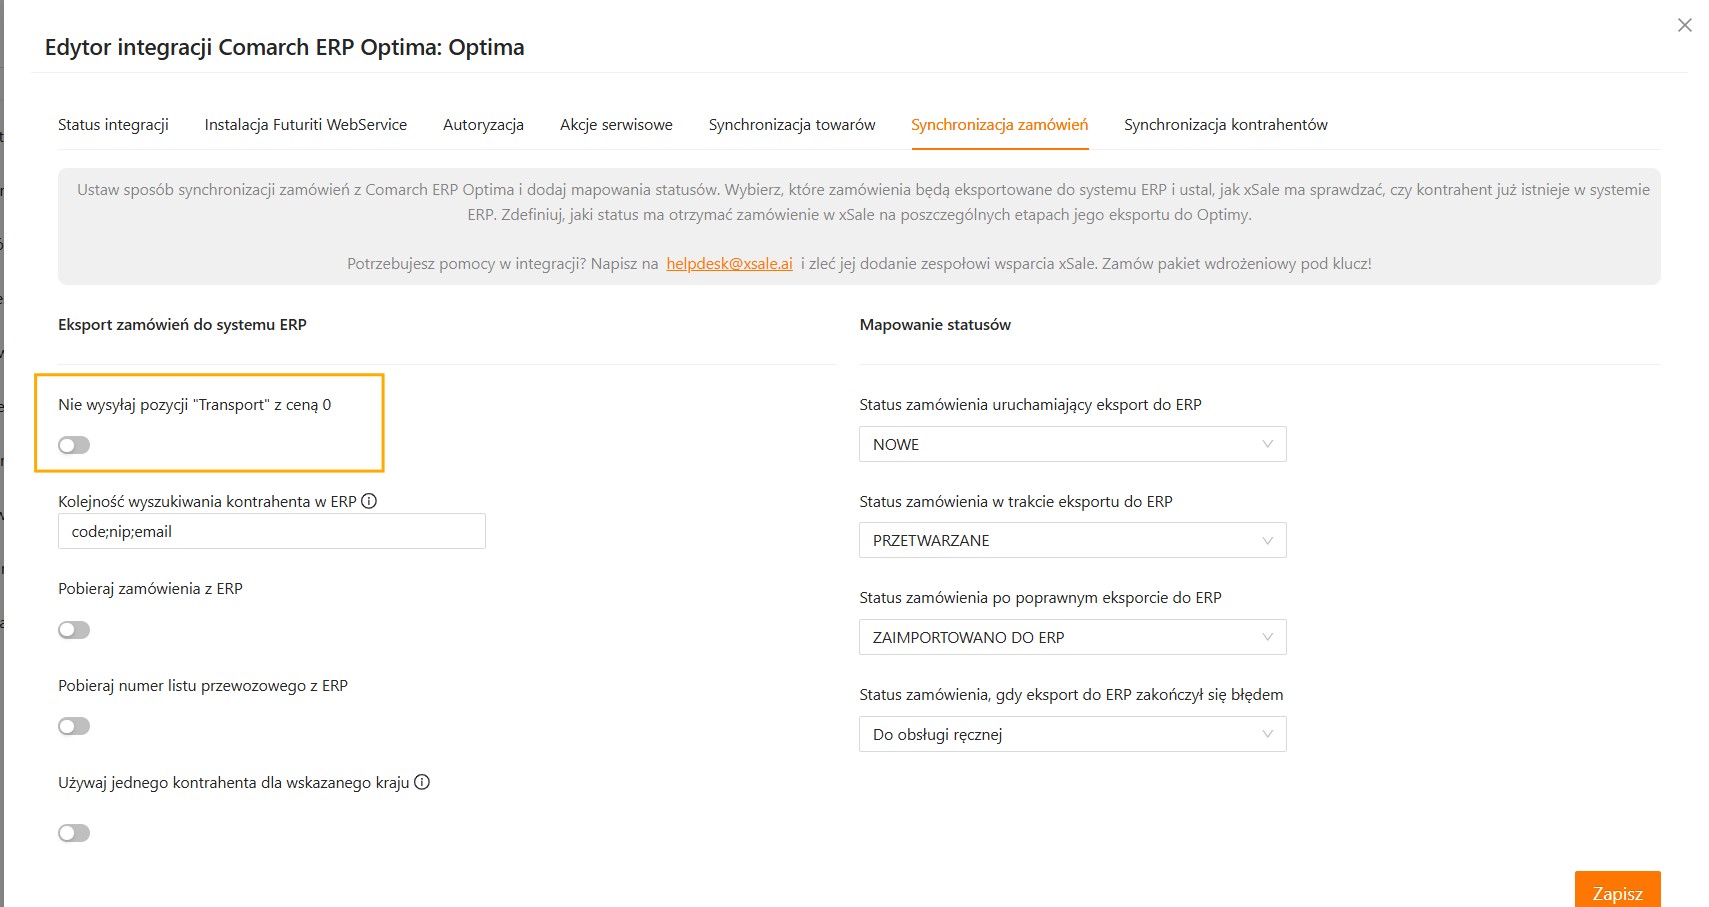This screenshot has width=1709, height=907.
Task: Close the integration editor dialog
Action: coord(1684,25)
